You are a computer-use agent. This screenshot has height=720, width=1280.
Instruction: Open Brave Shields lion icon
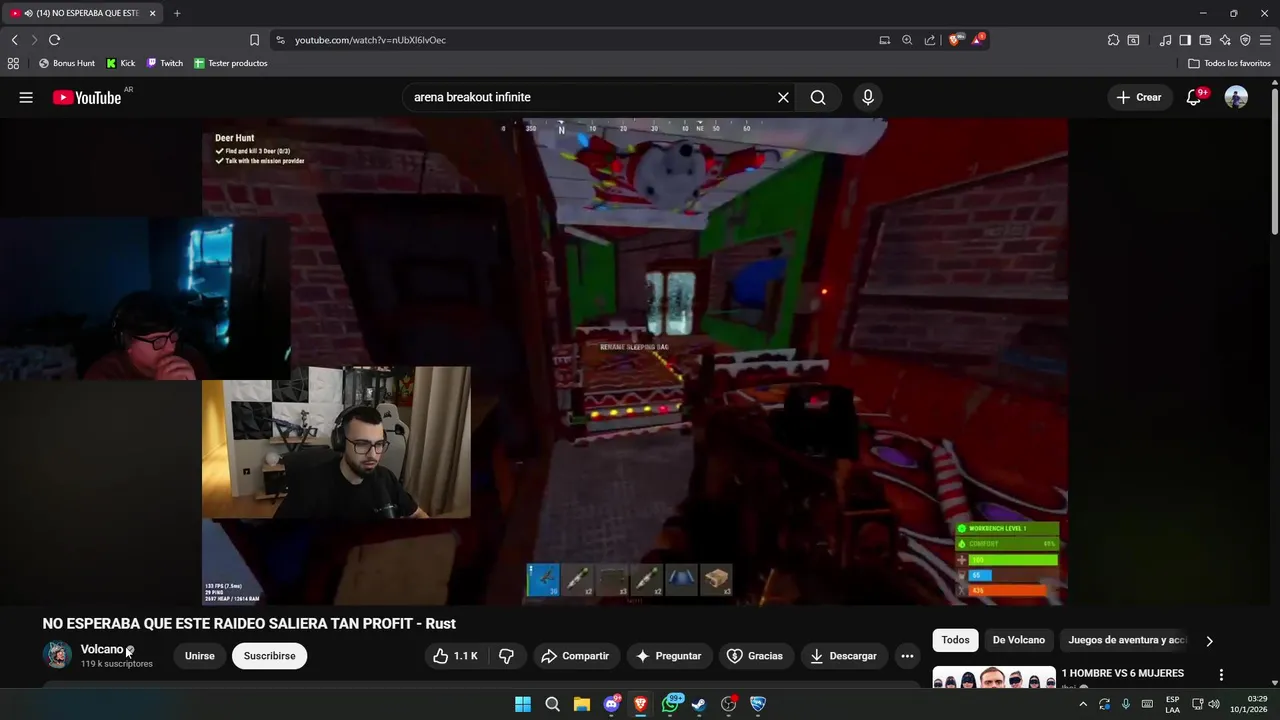pos(954,40)
